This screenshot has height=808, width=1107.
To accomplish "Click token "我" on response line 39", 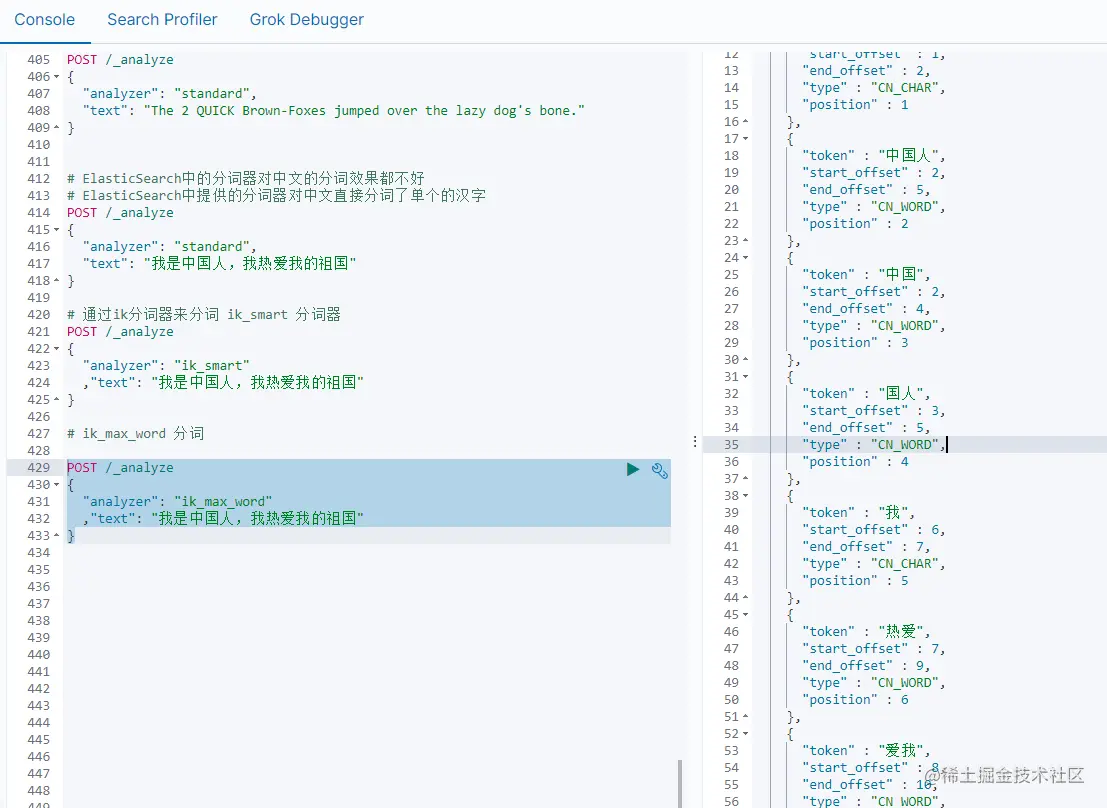I will pyautogui.click(x=896, y=512).
